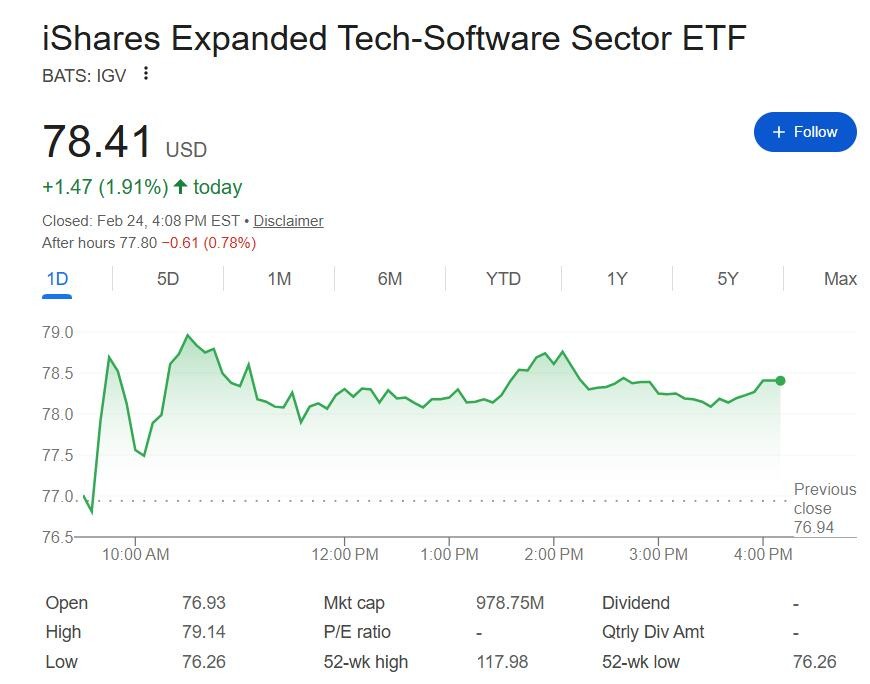This screenshot has height=684, width=870.
Task: Click the green endpoint dot on chart
Action: click(780, 380)
